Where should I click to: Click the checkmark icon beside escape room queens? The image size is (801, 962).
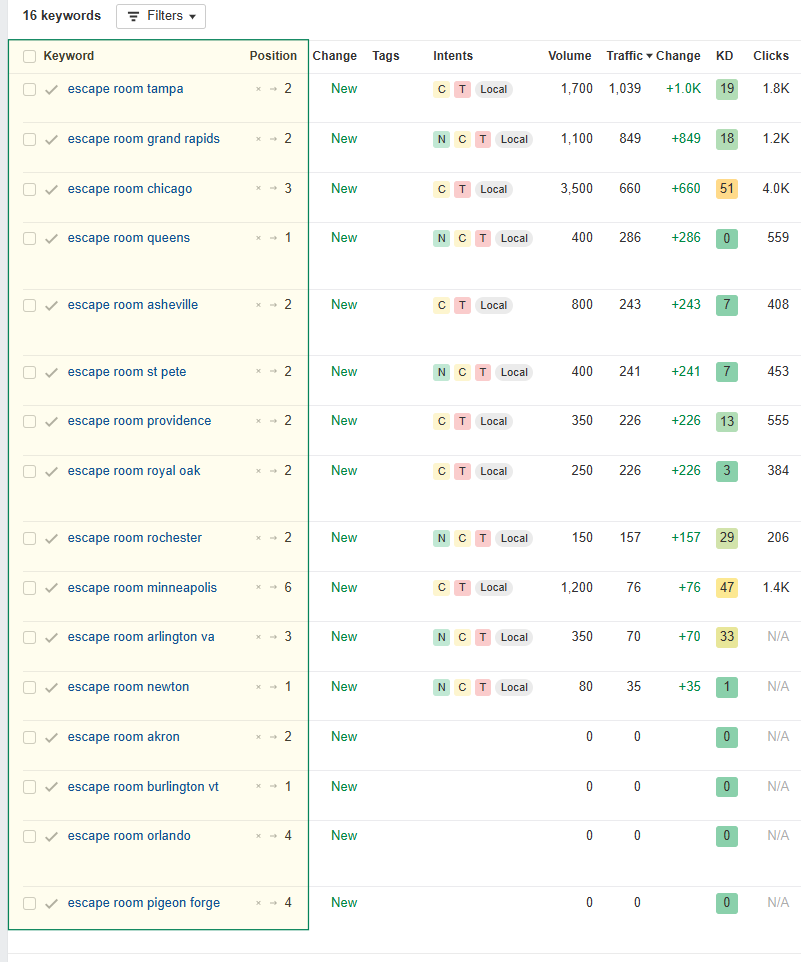pyautogui.click(x=52, y=239)
